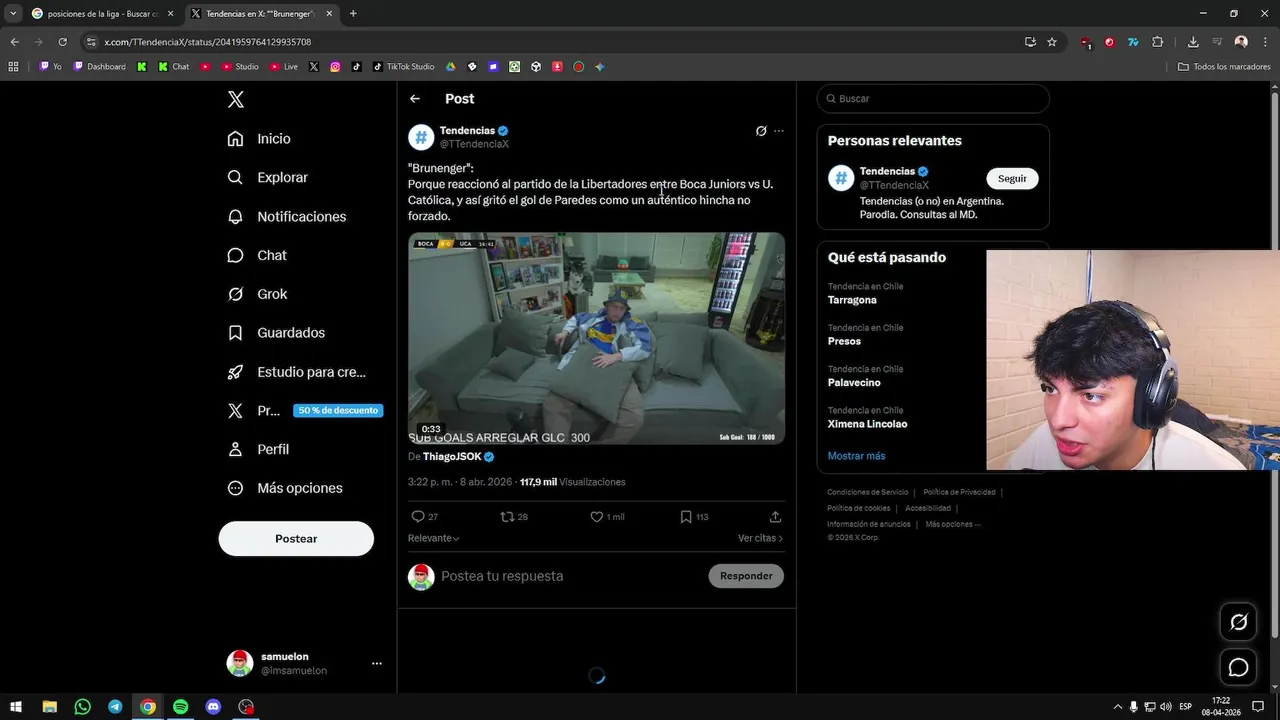1280x720 pixels.
Task: Open the Chrome apps grid in the bookmarks bar
Action: (x=13, y=67)
